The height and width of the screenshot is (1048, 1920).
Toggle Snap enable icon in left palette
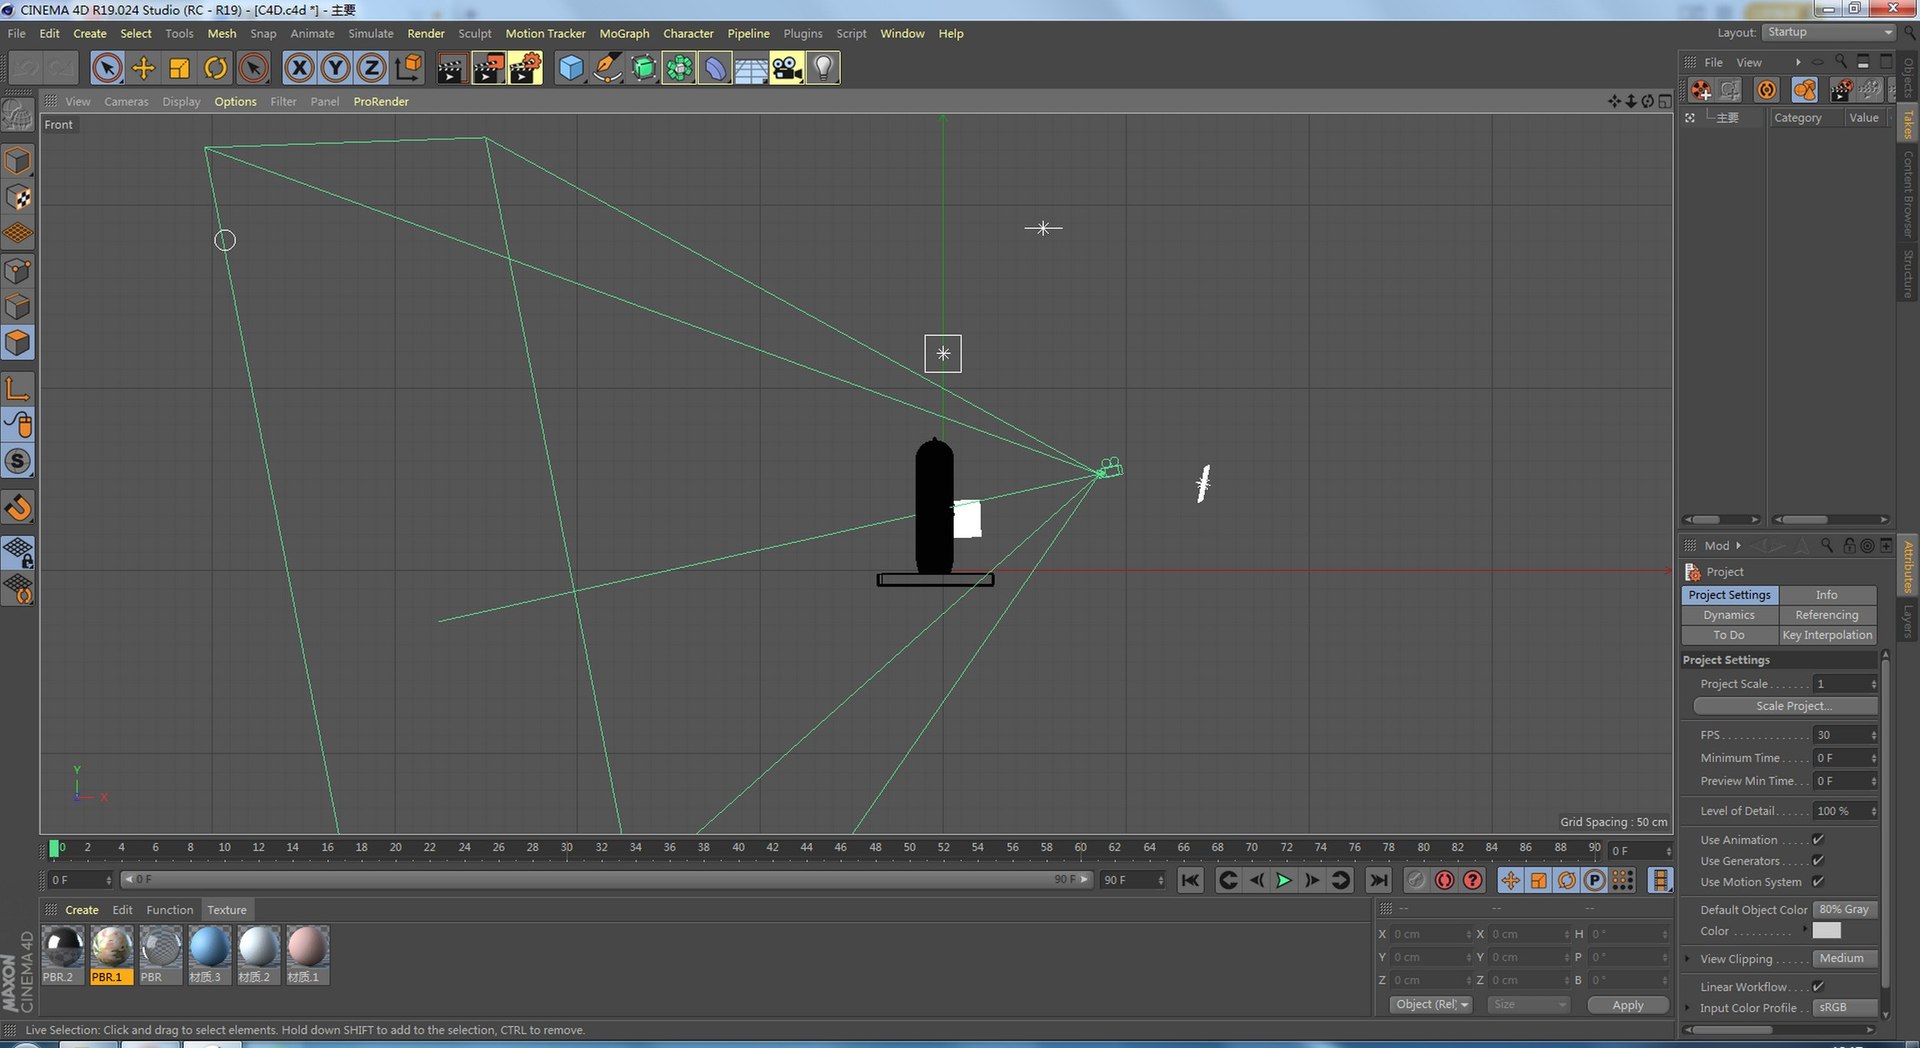(18, 461)
